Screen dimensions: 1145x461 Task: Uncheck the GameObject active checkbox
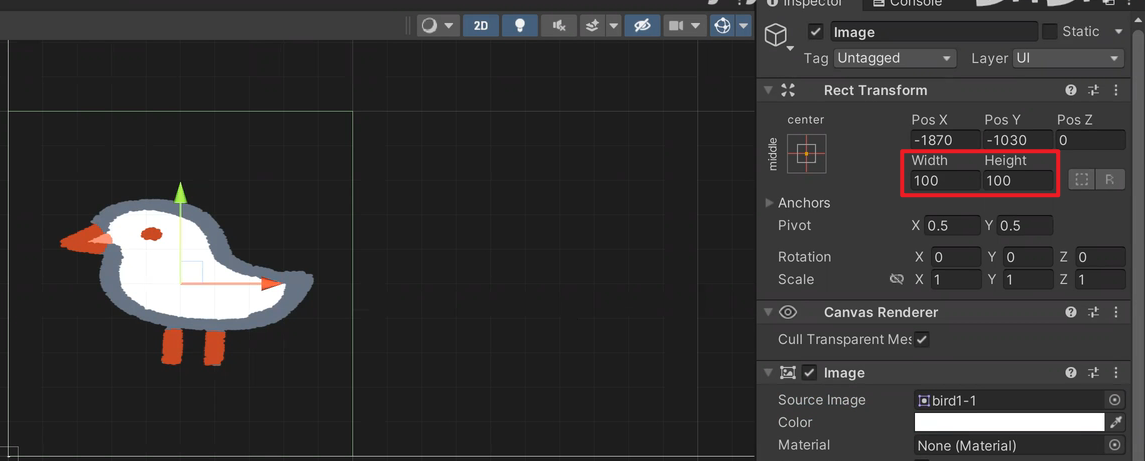point(816,32)
